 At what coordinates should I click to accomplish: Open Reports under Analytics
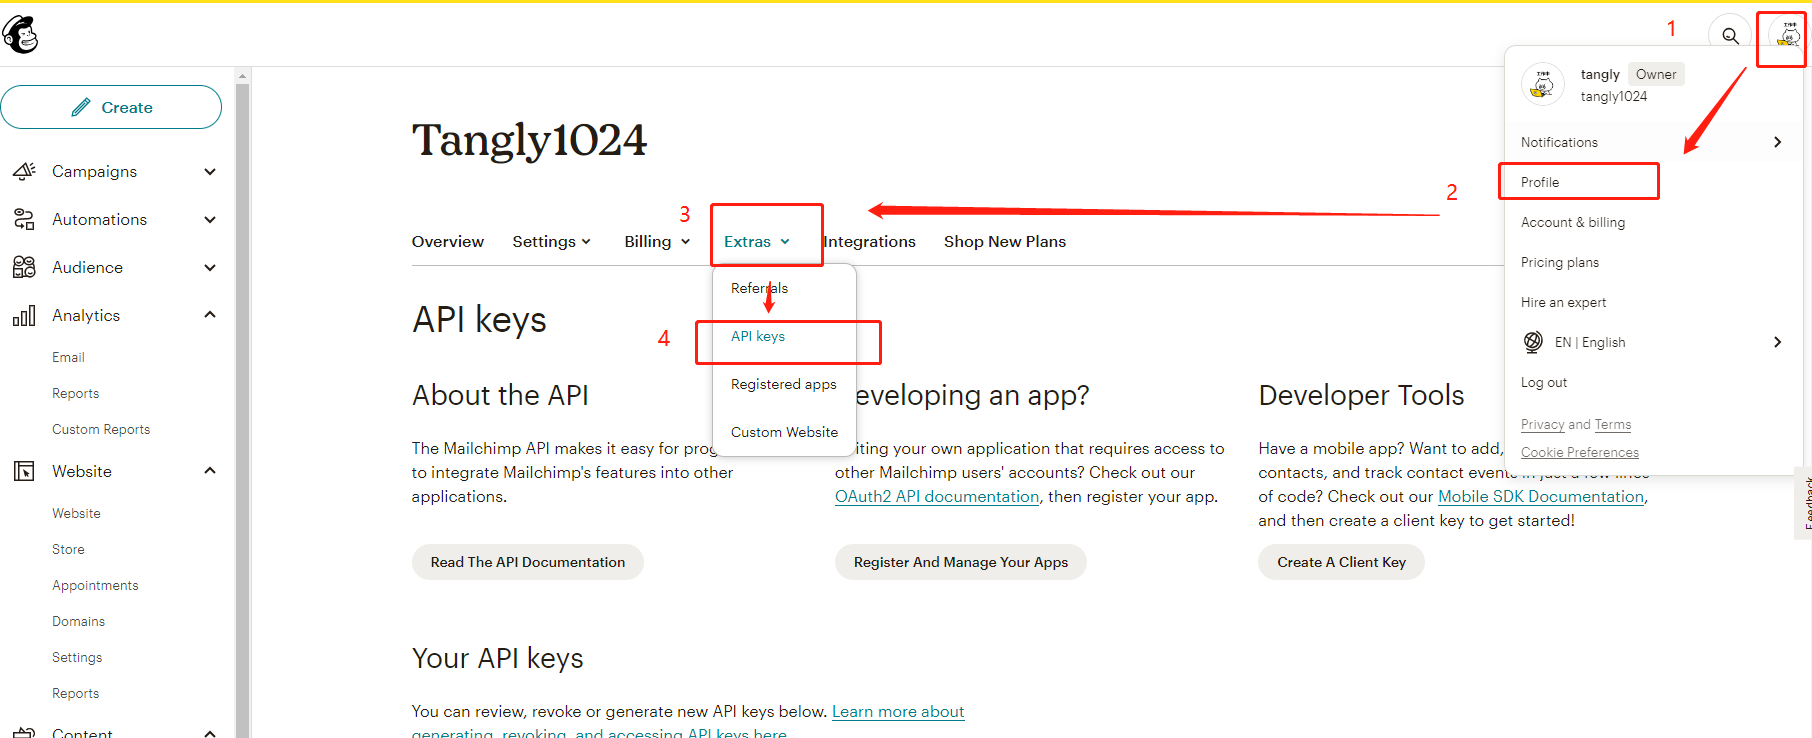click(76, 393)
